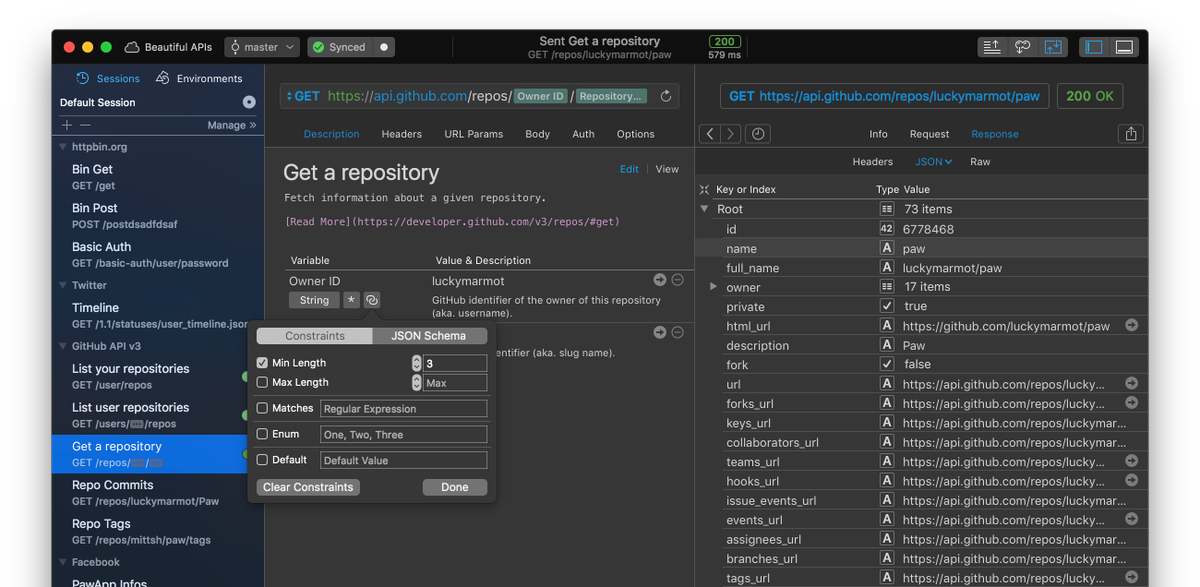Click the plus icon to add request
Image resolution: width=1200 pixels, height=587 pixels.
point(67,125)
